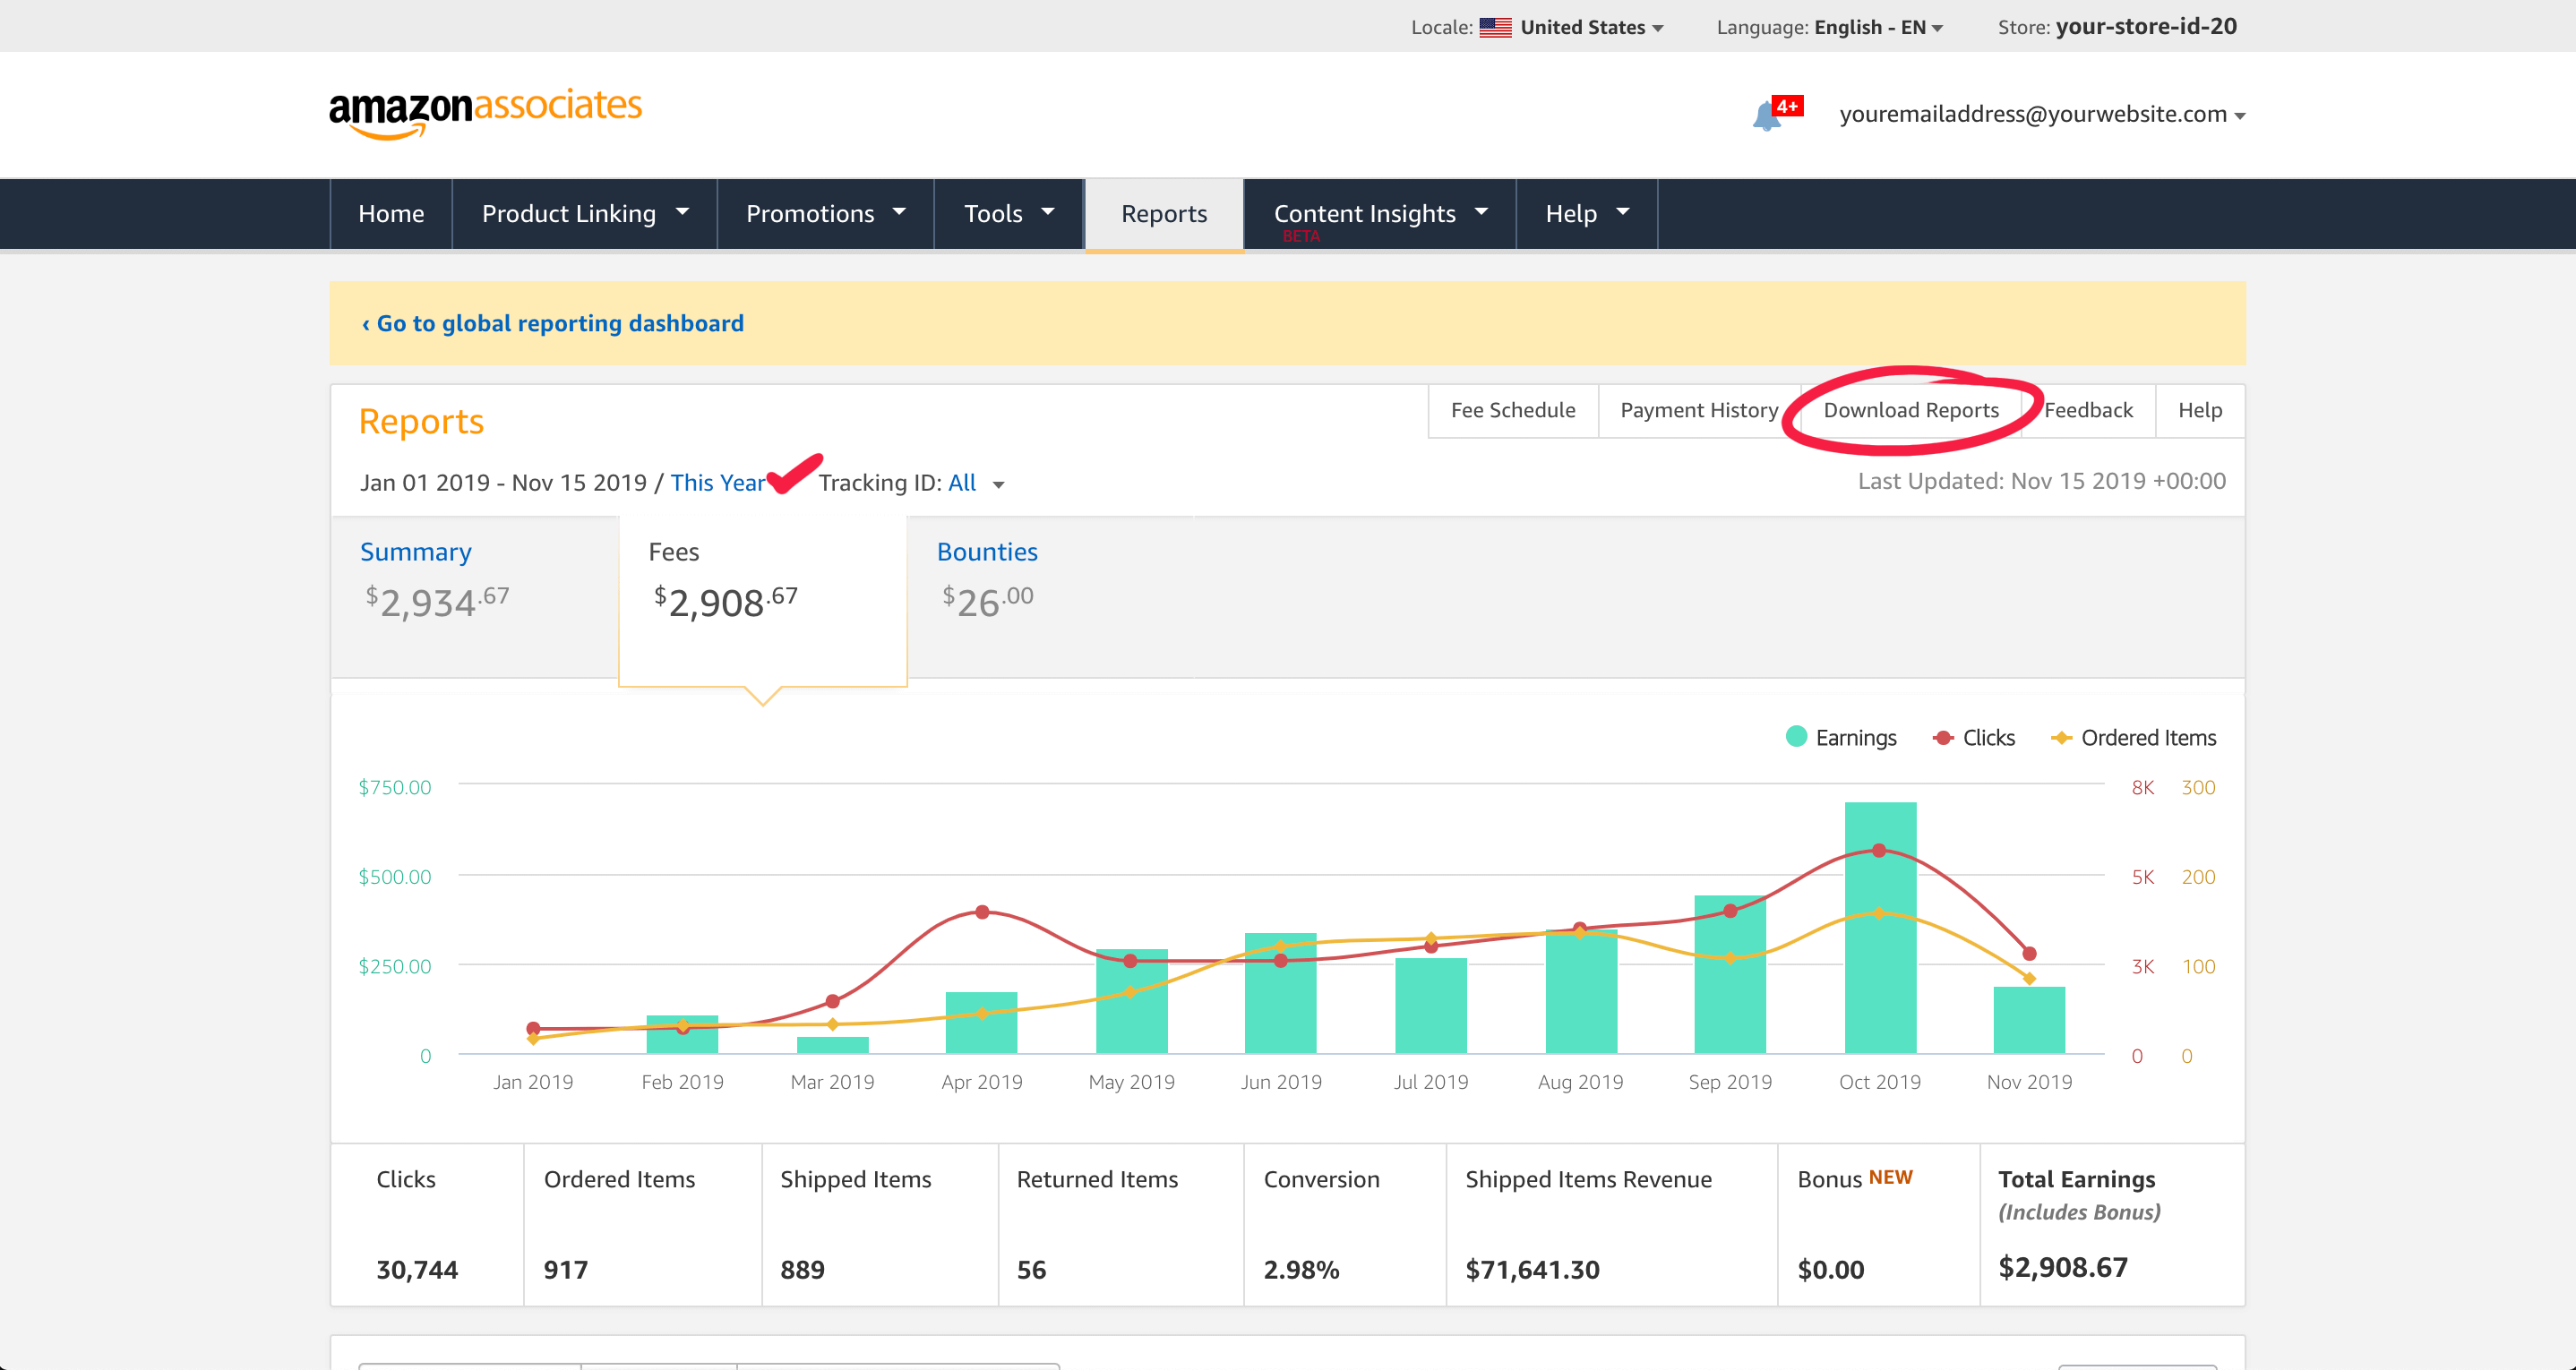Click the store ID your-store-id-20
Viewport: 2576px width, 1370px height.
point(2146,27)
